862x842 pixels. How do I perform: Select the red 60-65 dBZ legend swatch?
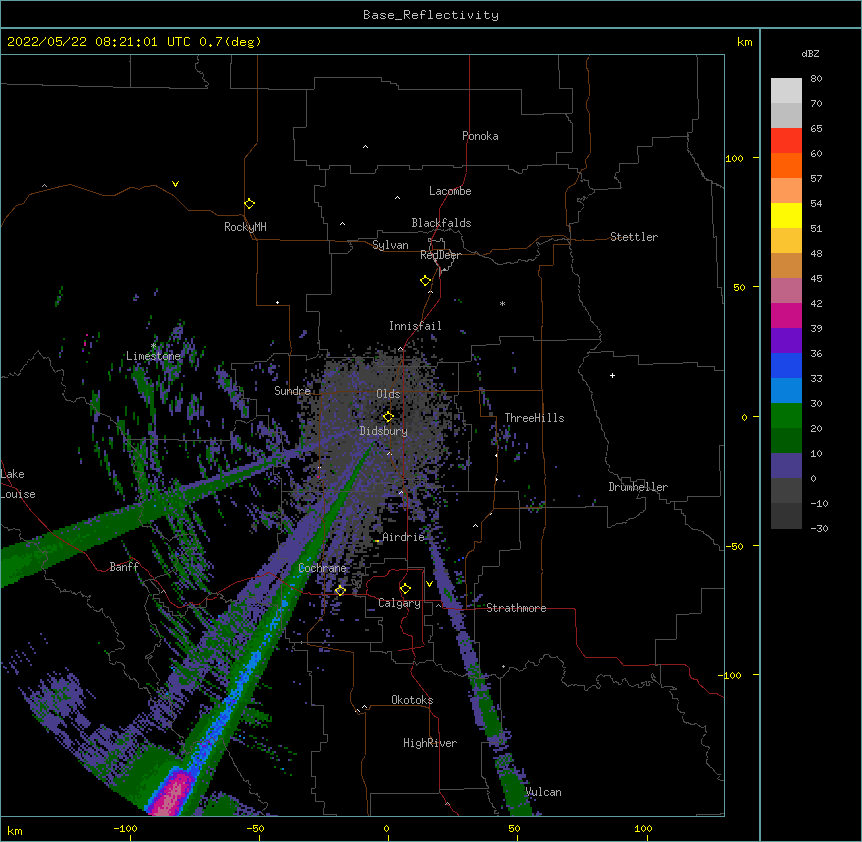786,141
